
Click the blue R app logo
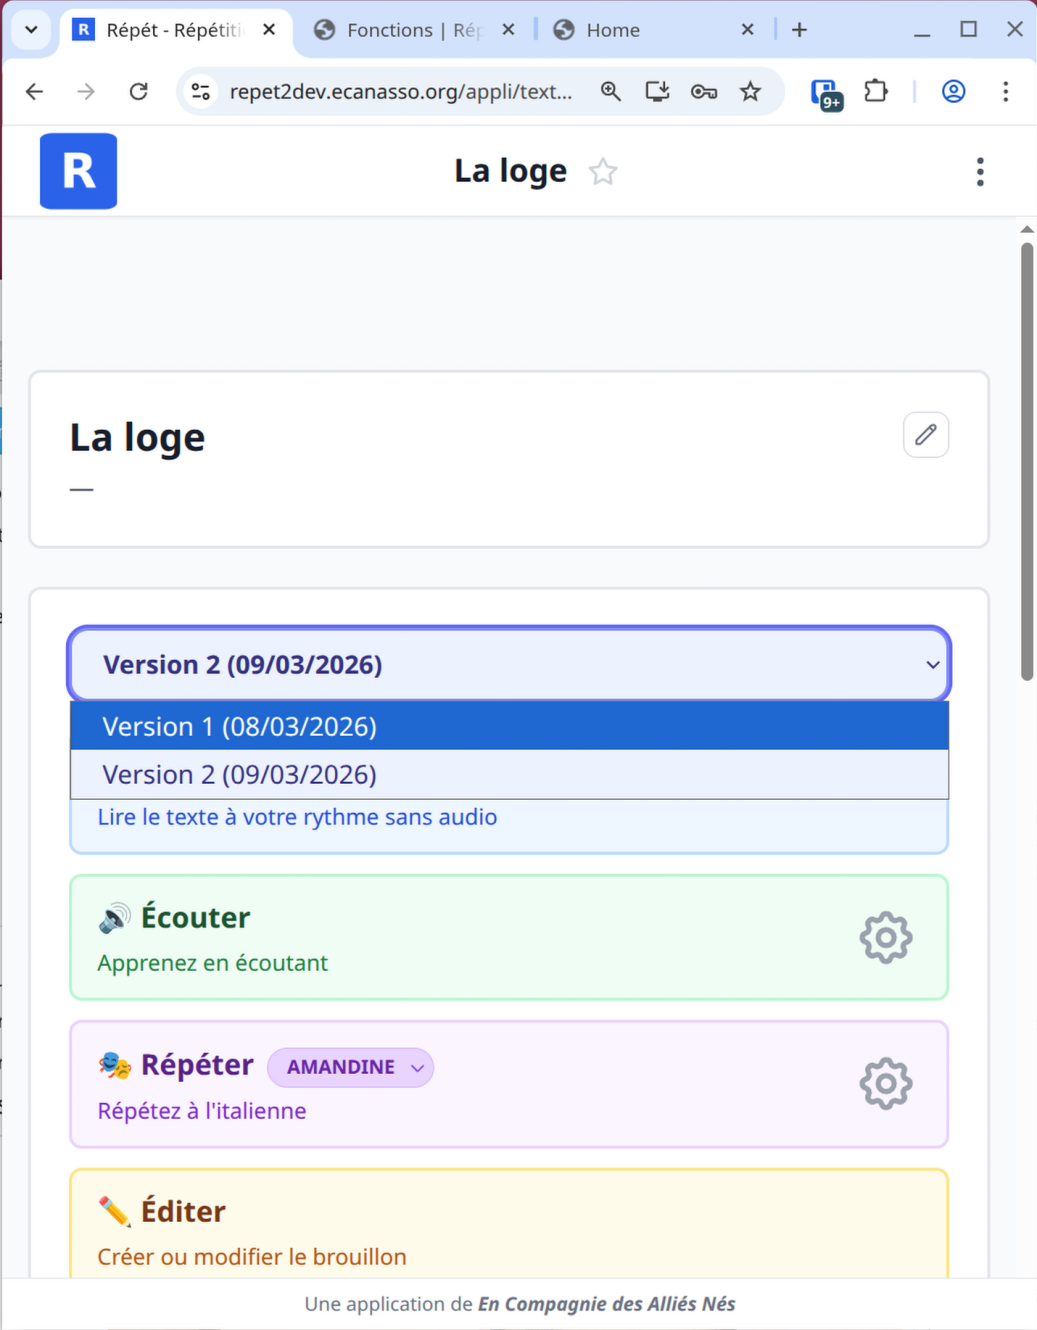tap(78, 171)
